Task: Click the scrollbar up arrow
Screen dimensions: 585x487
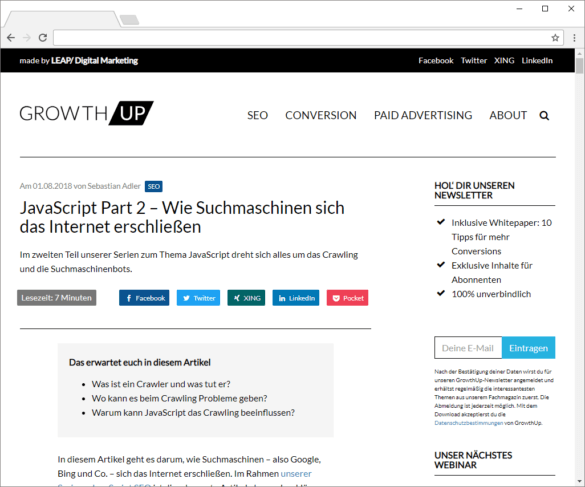Action: point(579,54)
